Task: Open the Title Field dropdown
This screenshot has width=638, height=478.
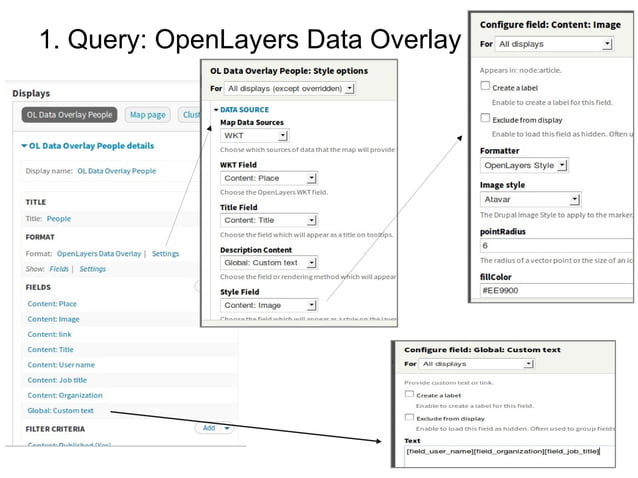Action: pyautogui.click(x=269, y=220)
